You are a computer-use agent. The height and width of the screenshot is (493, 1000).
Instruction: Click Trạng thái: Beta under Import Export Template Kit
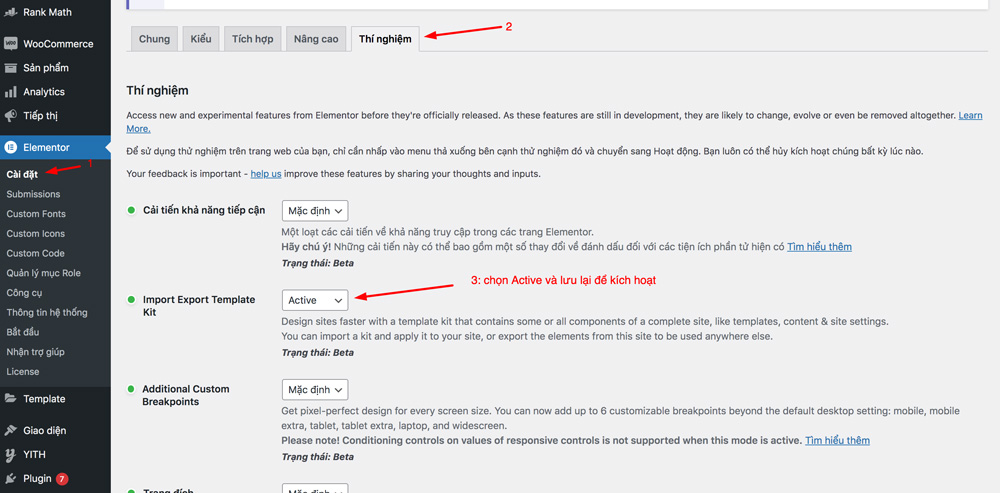(x=318, y=352)
